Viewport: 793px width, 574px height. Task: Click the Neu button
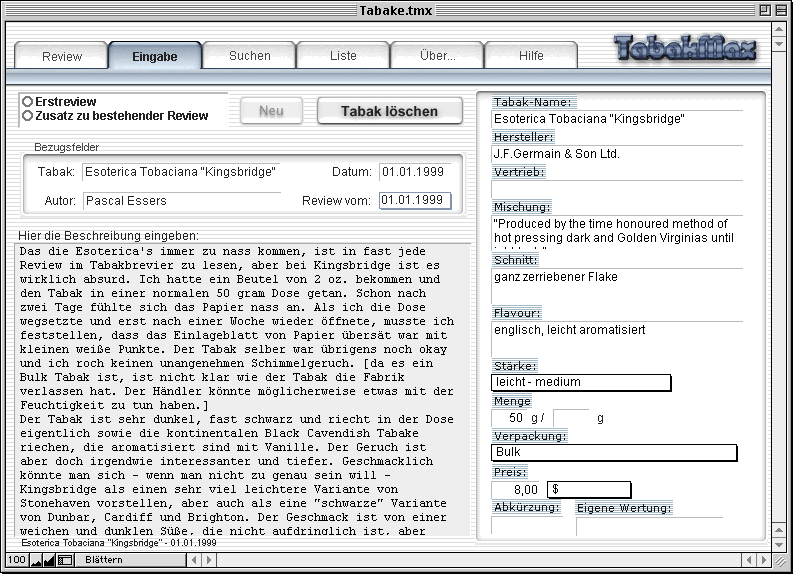tap(271, 111)
